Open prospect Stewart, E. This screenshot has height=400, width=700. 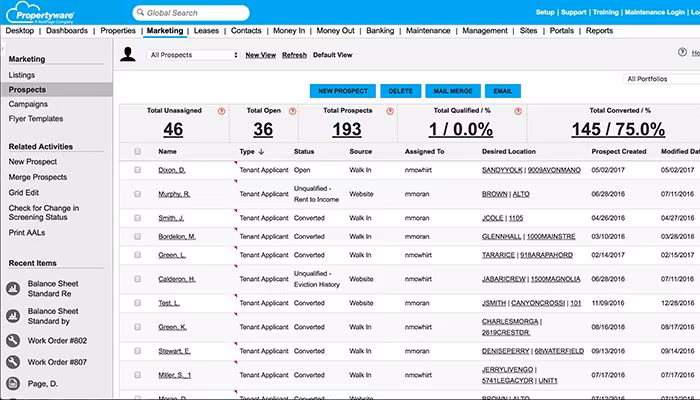pos(175,351)
